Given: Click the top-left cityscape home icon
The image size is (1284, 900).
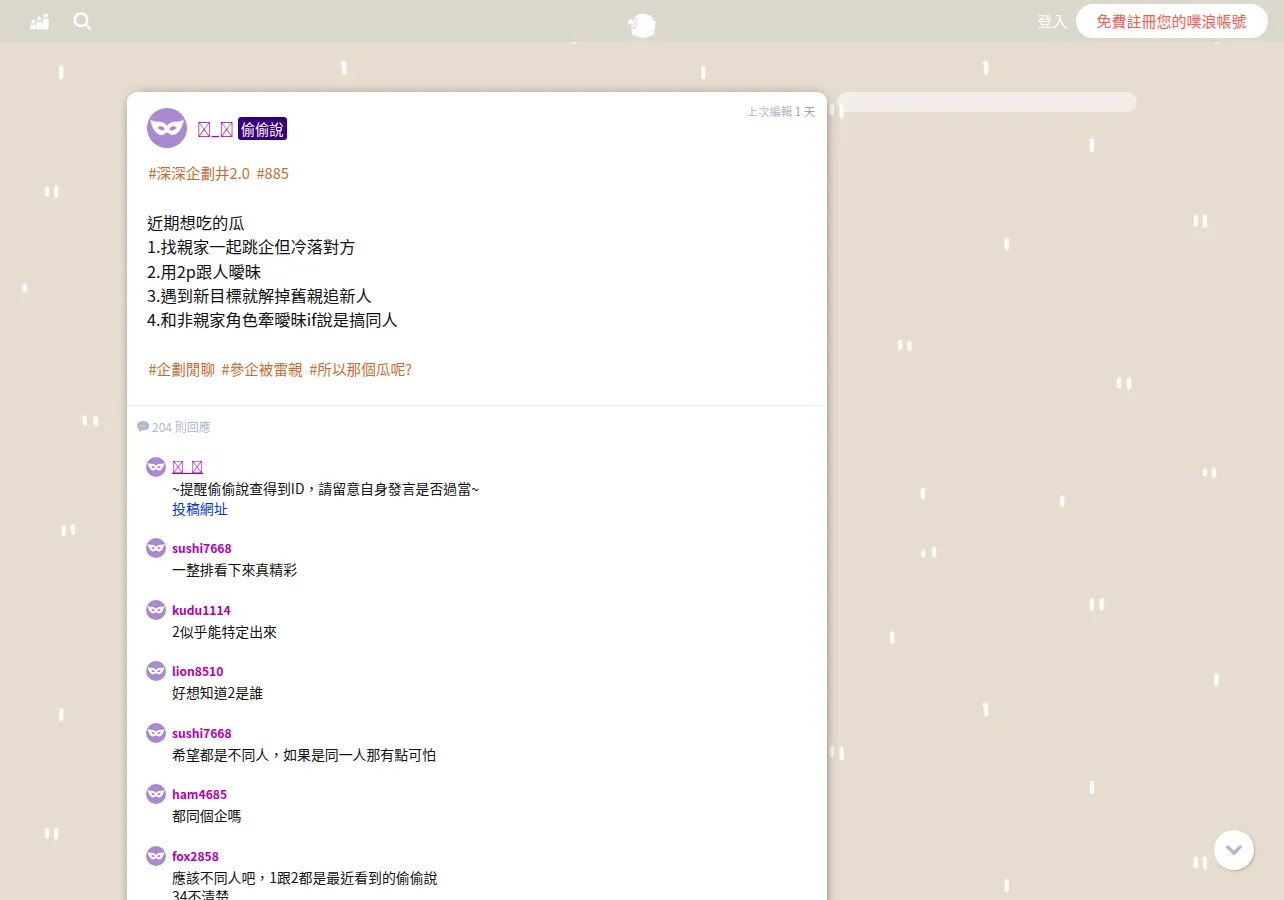Looking at the screenshot, I should [40, 21].
